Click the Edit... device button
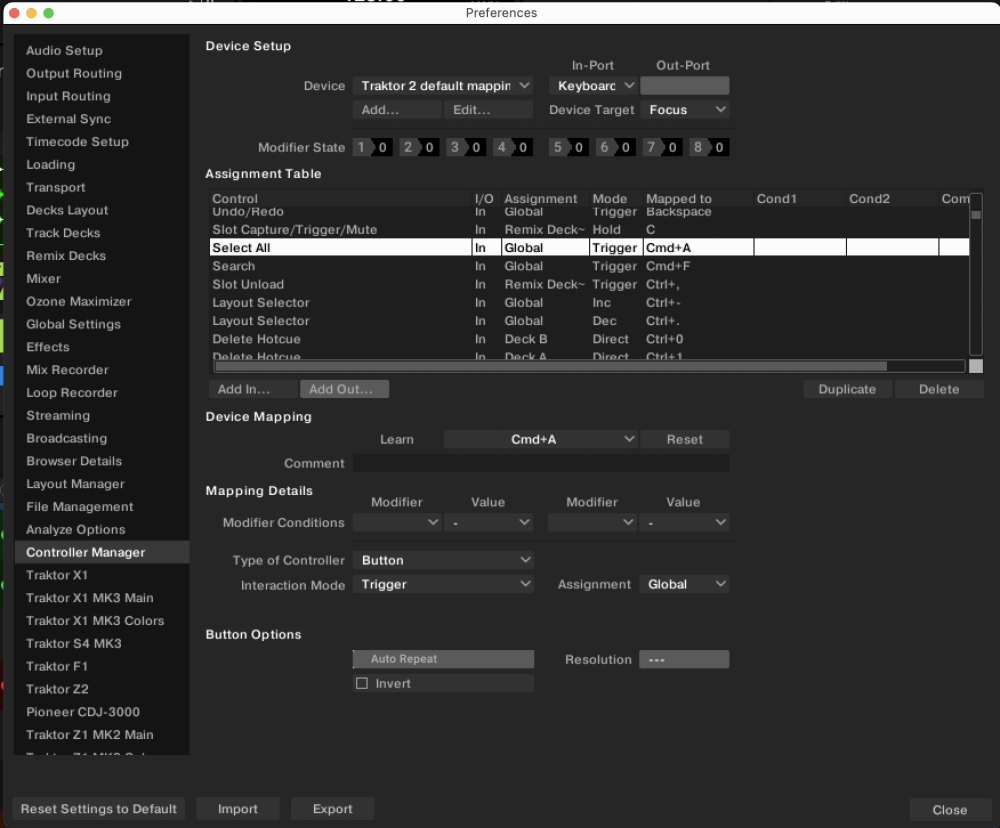1000x828 pixels. (x=489, y=110)
